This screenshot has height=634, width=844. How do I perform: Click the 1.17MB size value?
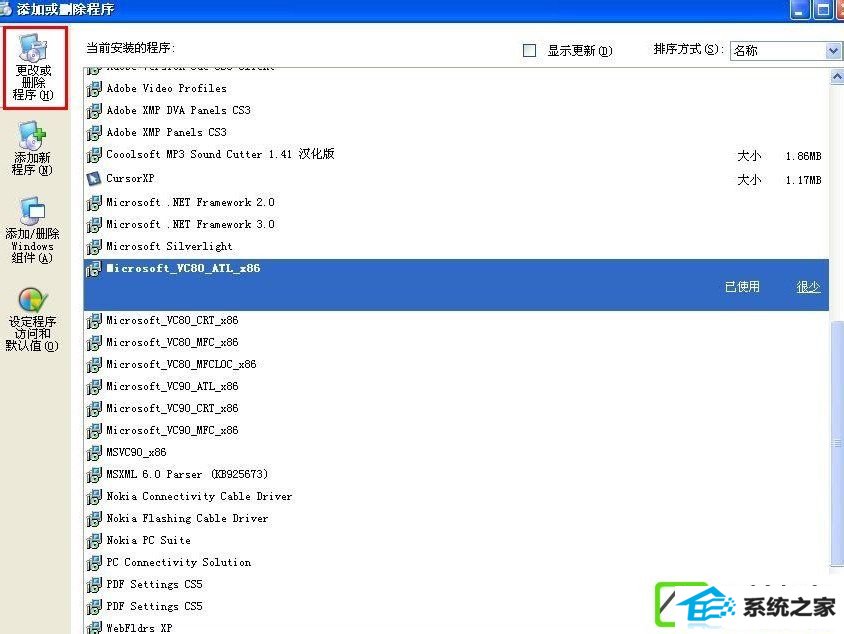point(803,180)
